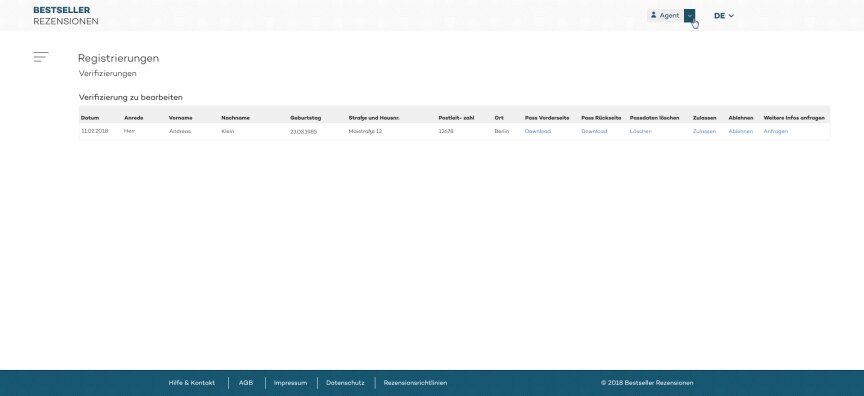This screenshot has width=864, height=396.
Task: Click Zulassen link for Andreas Klein
Action: point(704,131)
